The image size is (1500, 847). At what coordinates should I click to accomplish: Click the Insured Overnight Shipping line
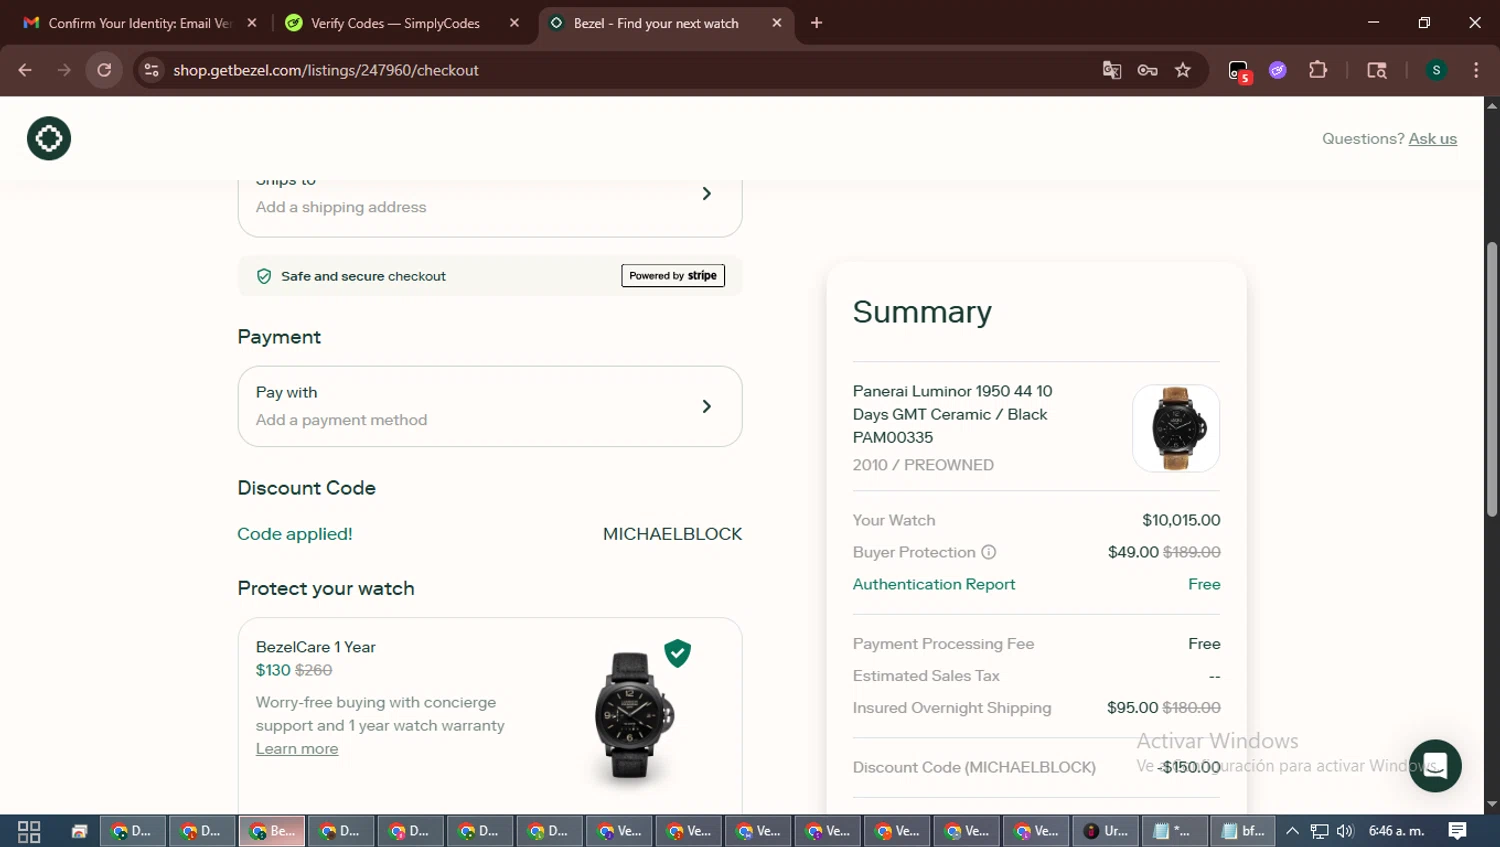point(1036,708)
